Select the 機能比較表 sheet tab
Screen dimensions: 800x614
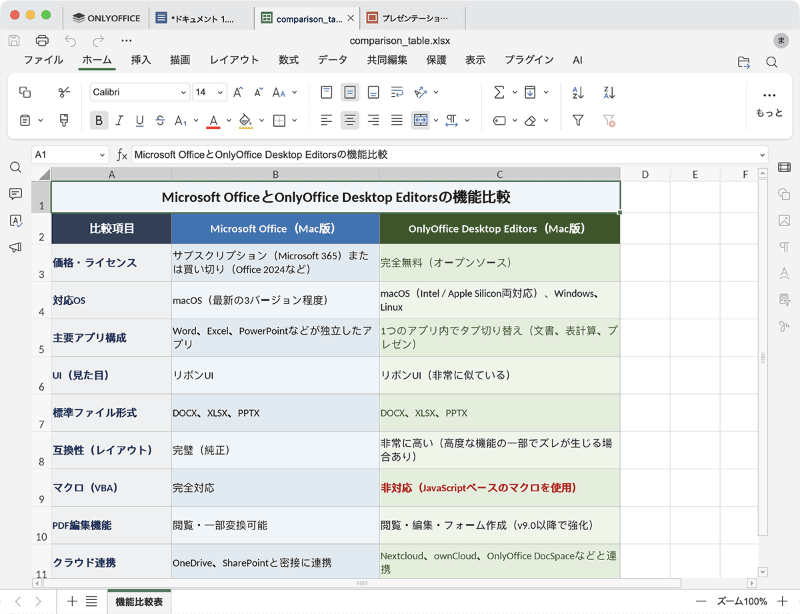pyautogui.click(x=139, y=602)
